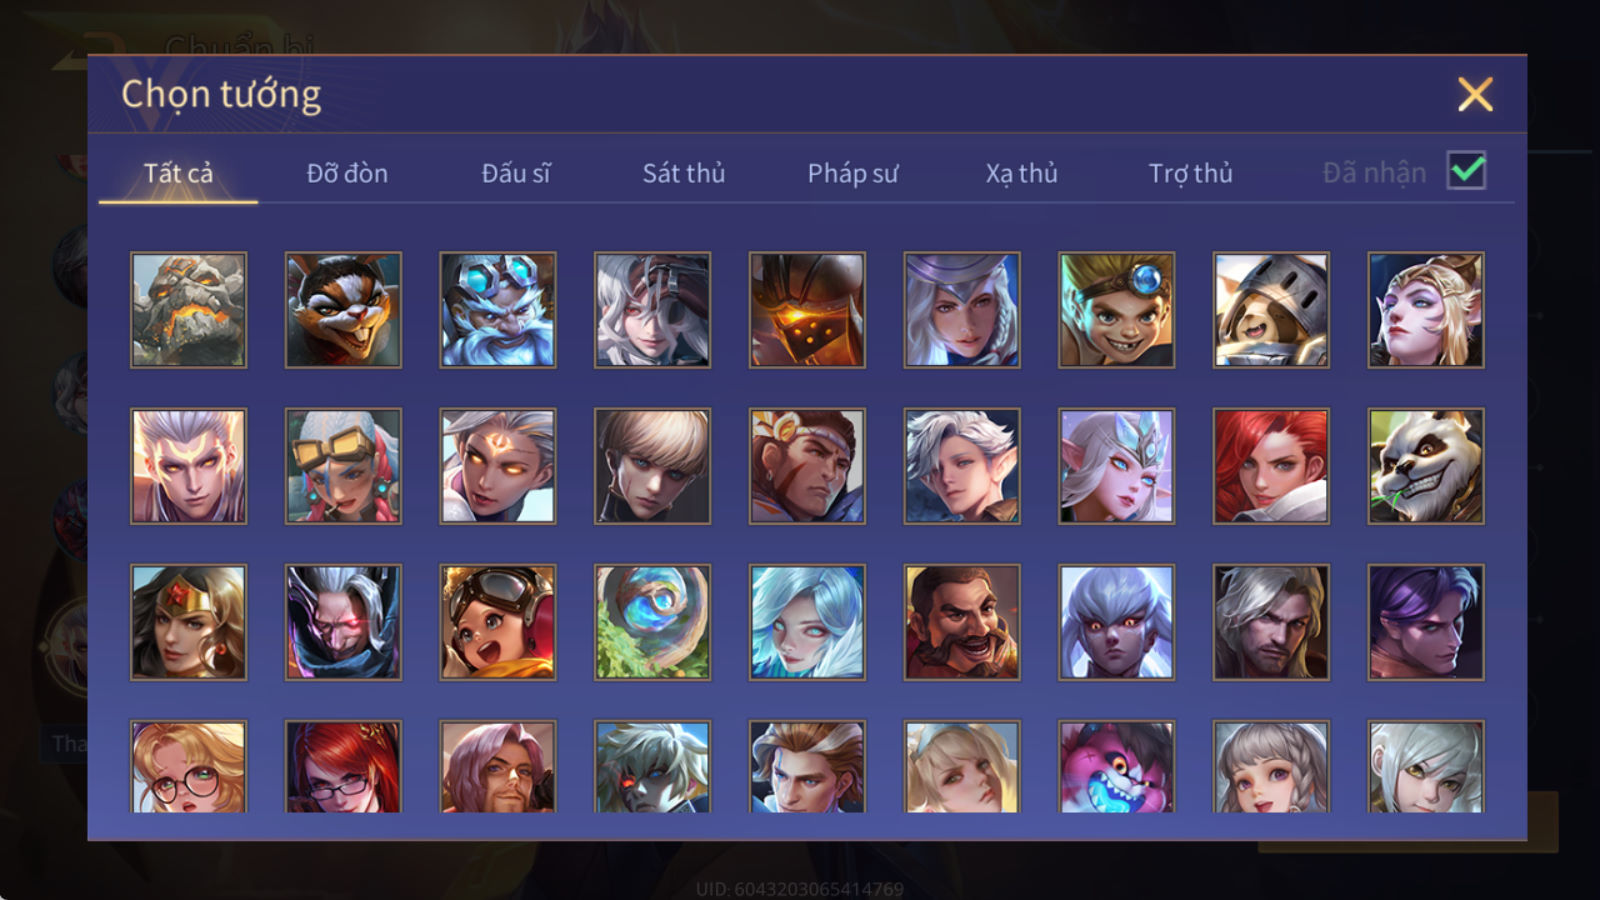Pick the mustached bearded man hero portrait
Image resolution: width=1600 pixels, height=900 pixels.
(961, 622)
